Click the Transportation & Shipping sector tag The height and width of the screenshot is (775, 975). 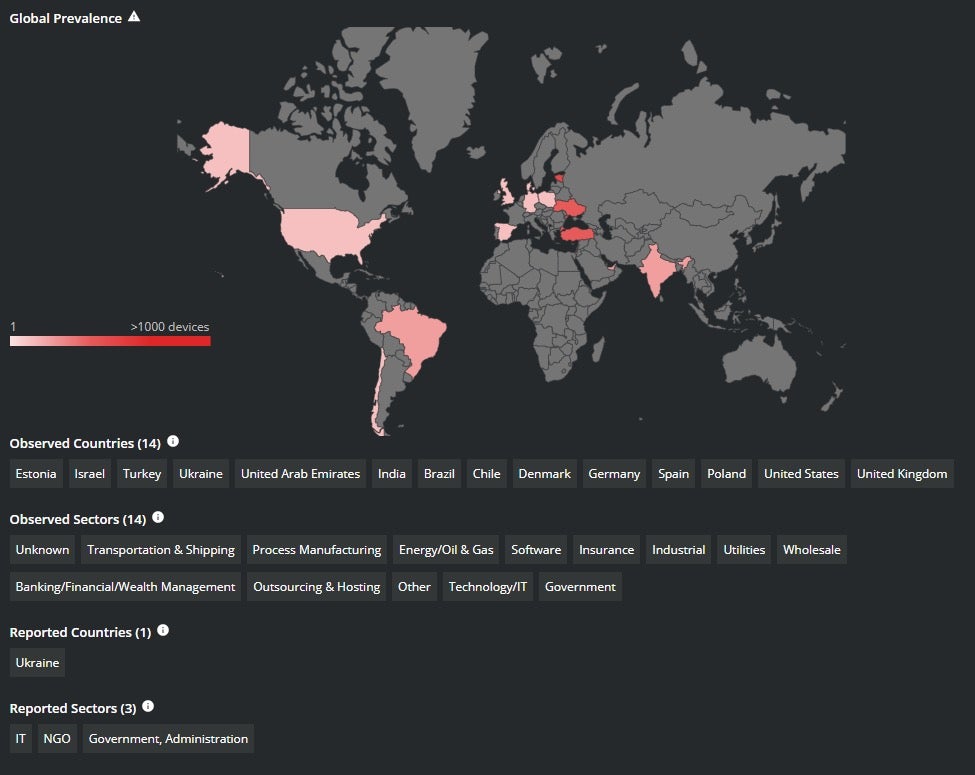tap(161, 550)
